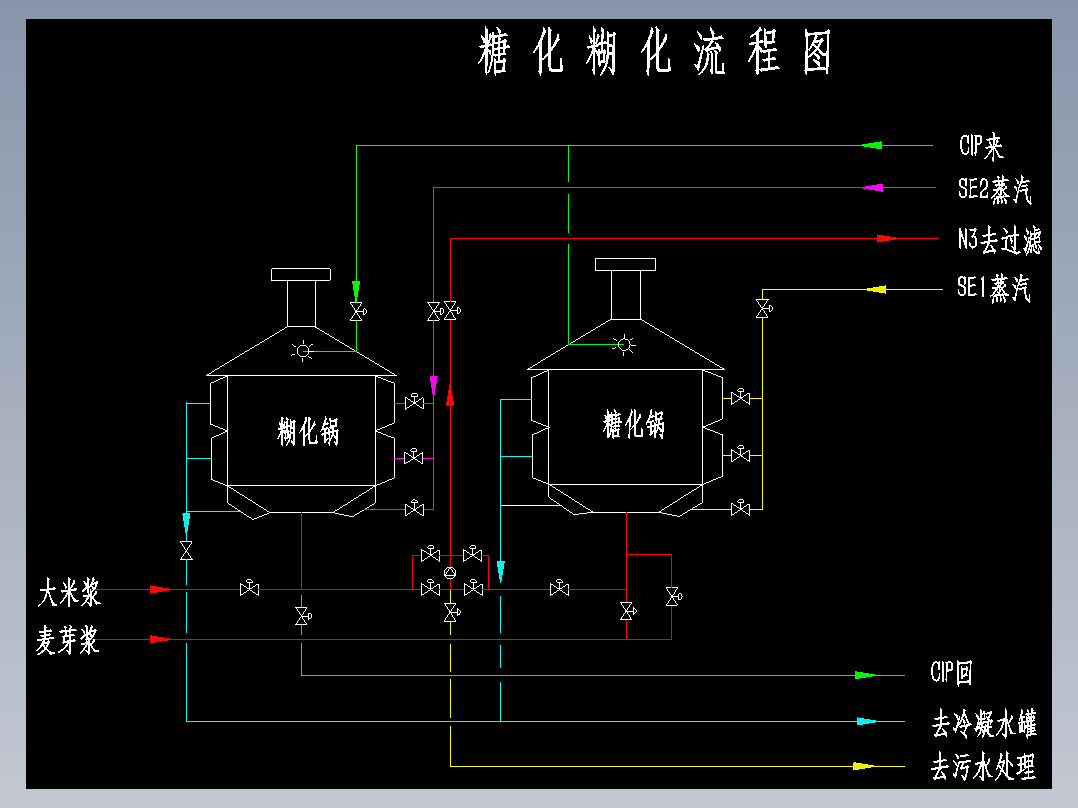Select the valve on the magenta SE2 steam line top
This screenshot has width=1078, height=808.
coord(434,312)
